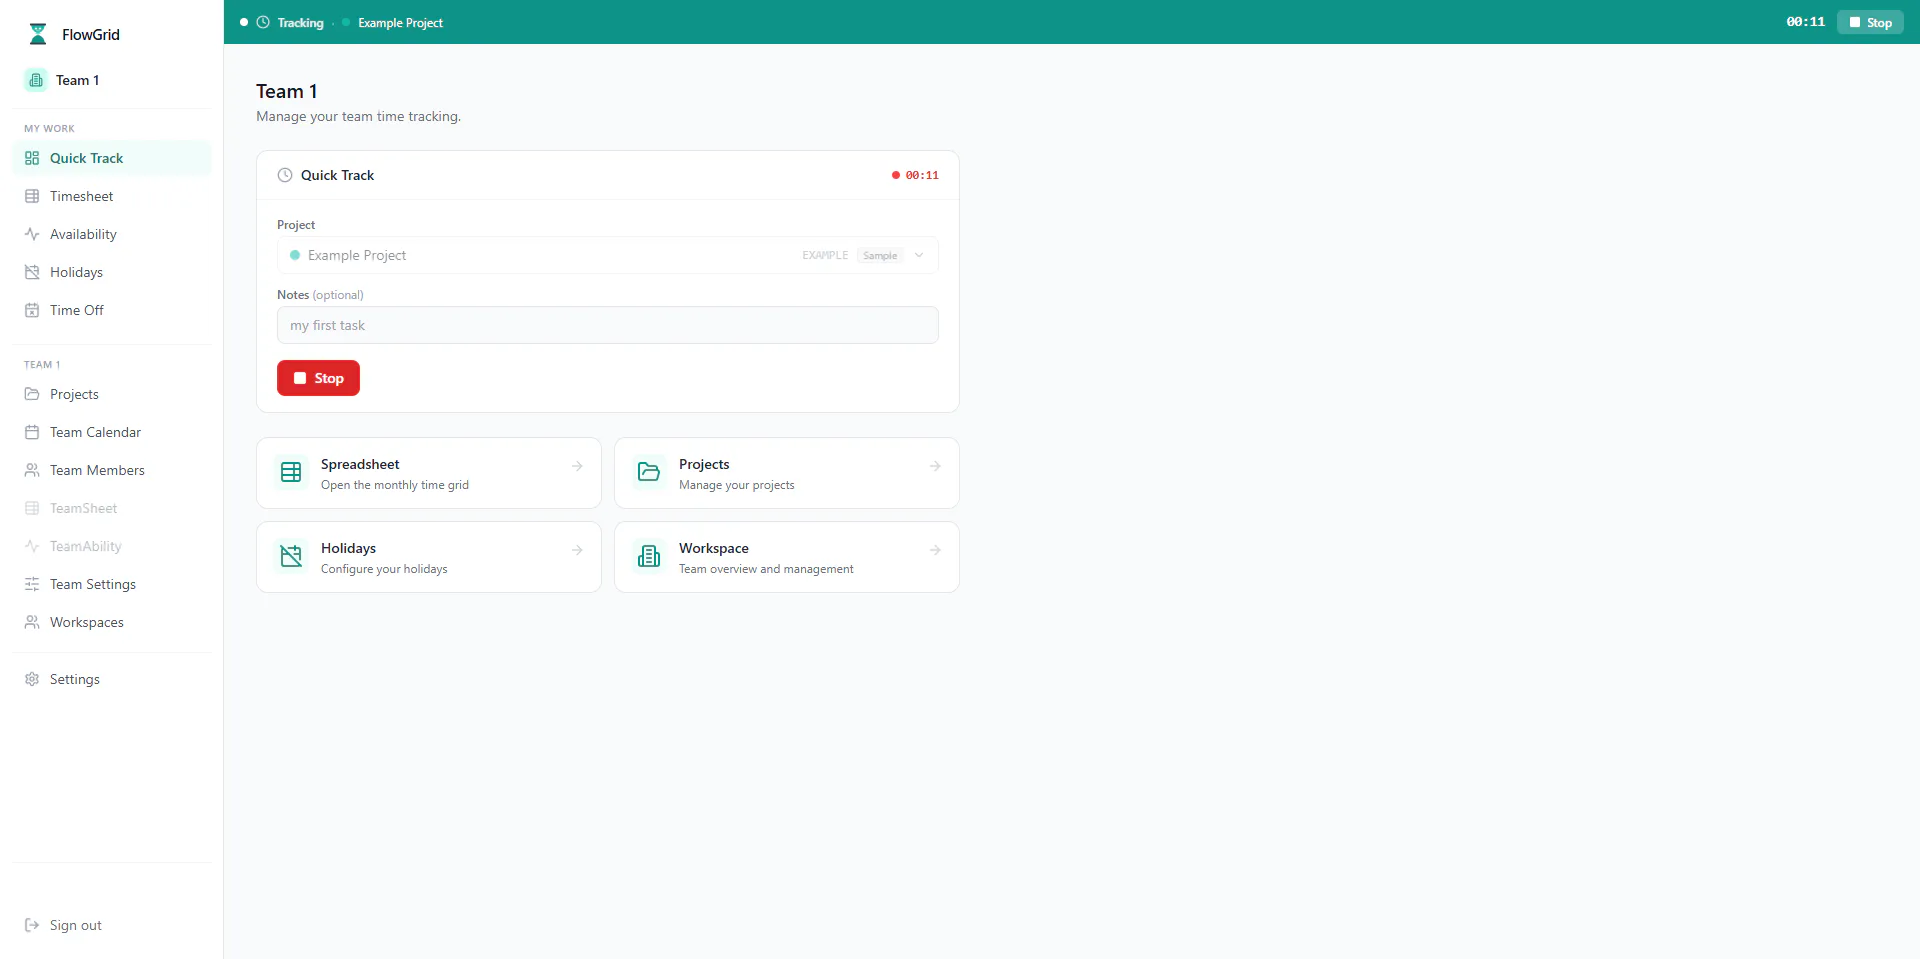Open the Spreadsheet card arrow
Viewport: 1920px width, 959px height.
point(577,466)
